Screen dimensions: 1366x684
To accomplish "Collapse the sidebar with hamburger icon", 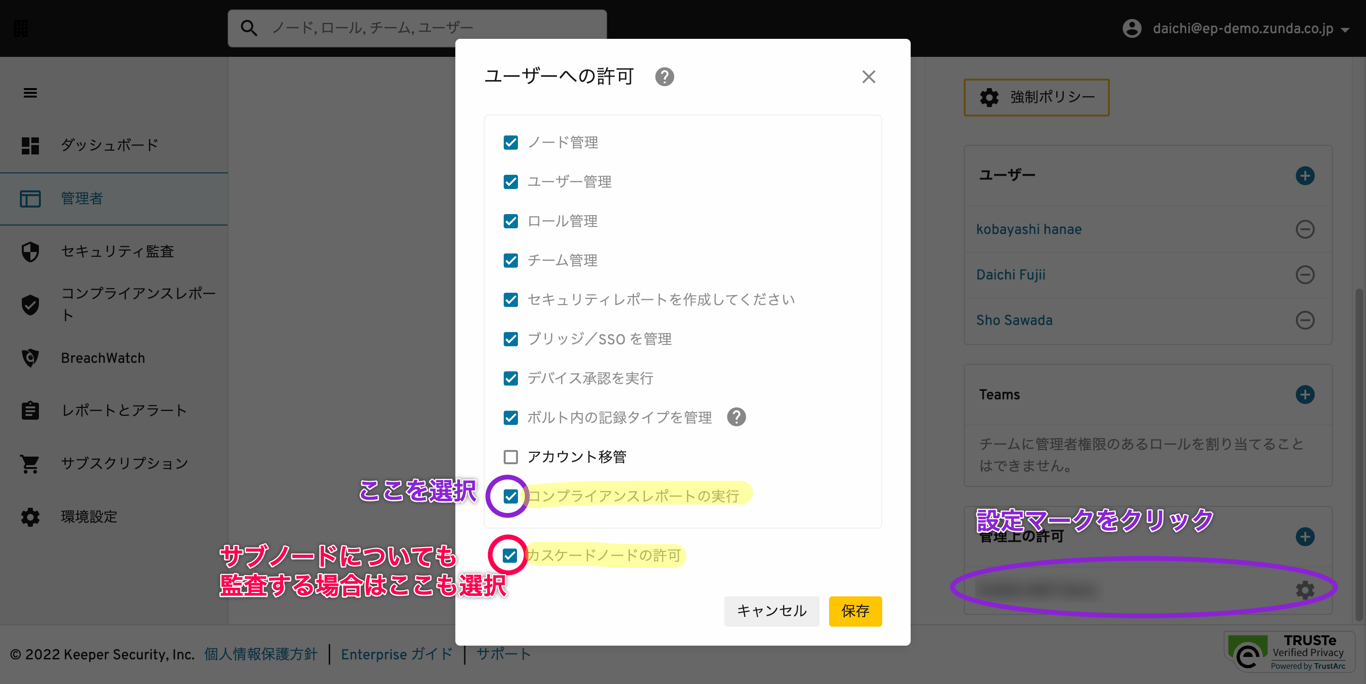I will [30, 93].
